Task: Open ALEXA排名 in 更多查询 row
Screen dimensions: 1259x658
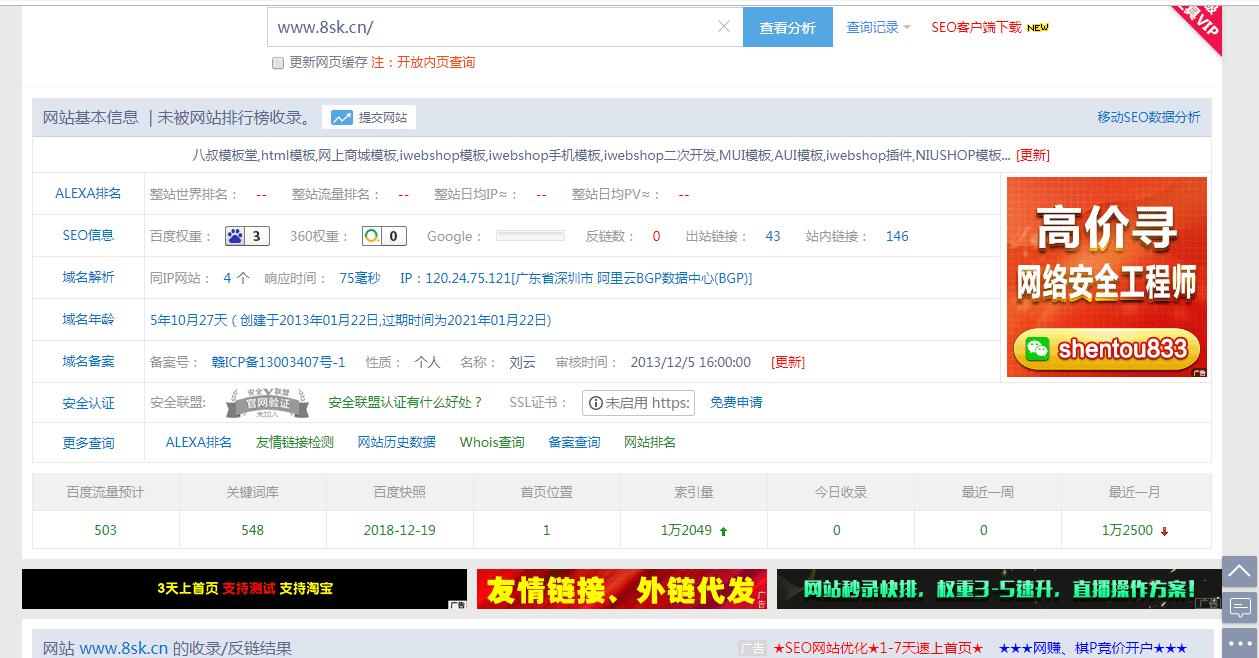Action: click(x=199, y=442)
